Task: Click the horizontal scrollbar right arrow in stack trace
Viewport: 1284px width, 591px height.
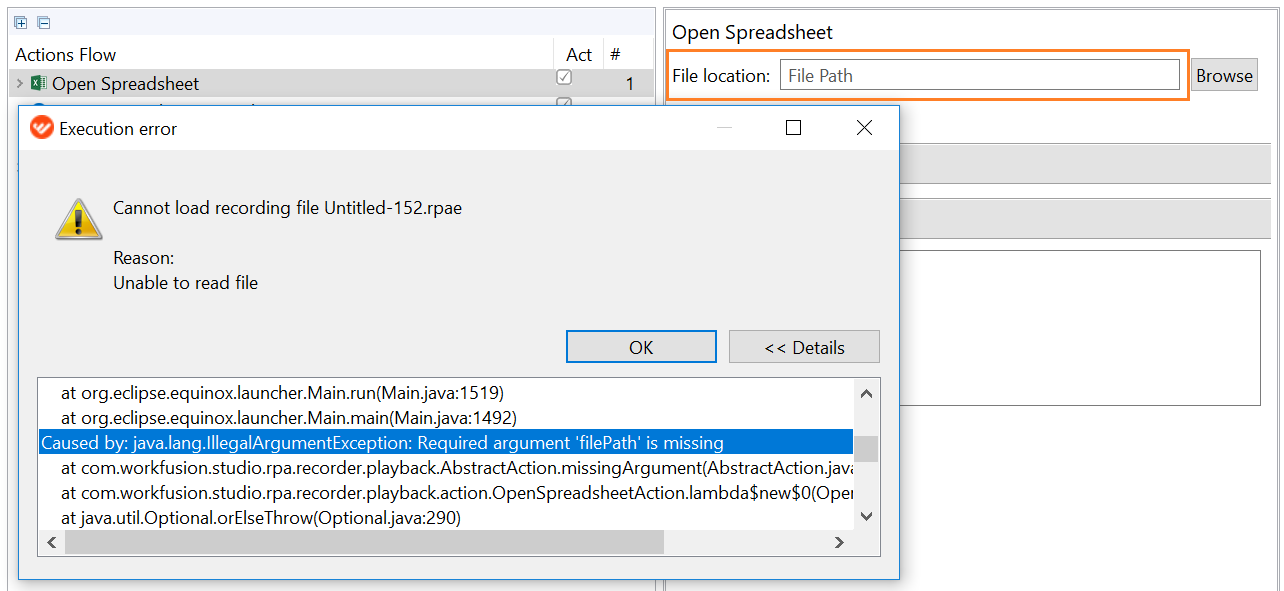Action: pyautogui.click(x=840, y=542)
